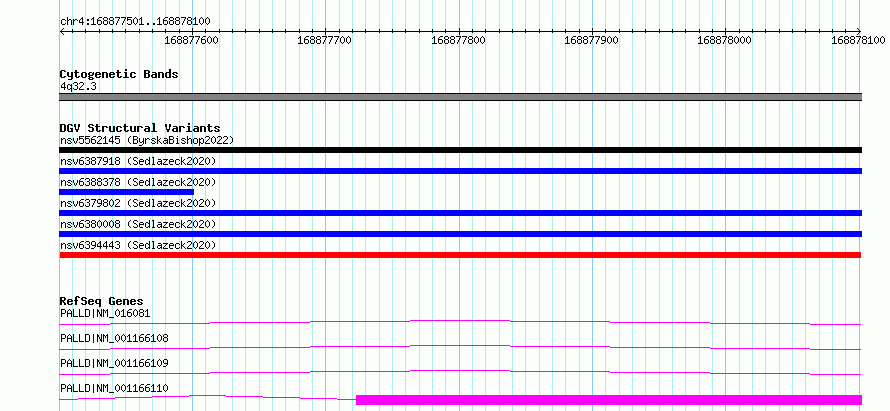The image size is (890, 411).
Task: Select the red nsv6394443 variant bar
Action: 460,255
